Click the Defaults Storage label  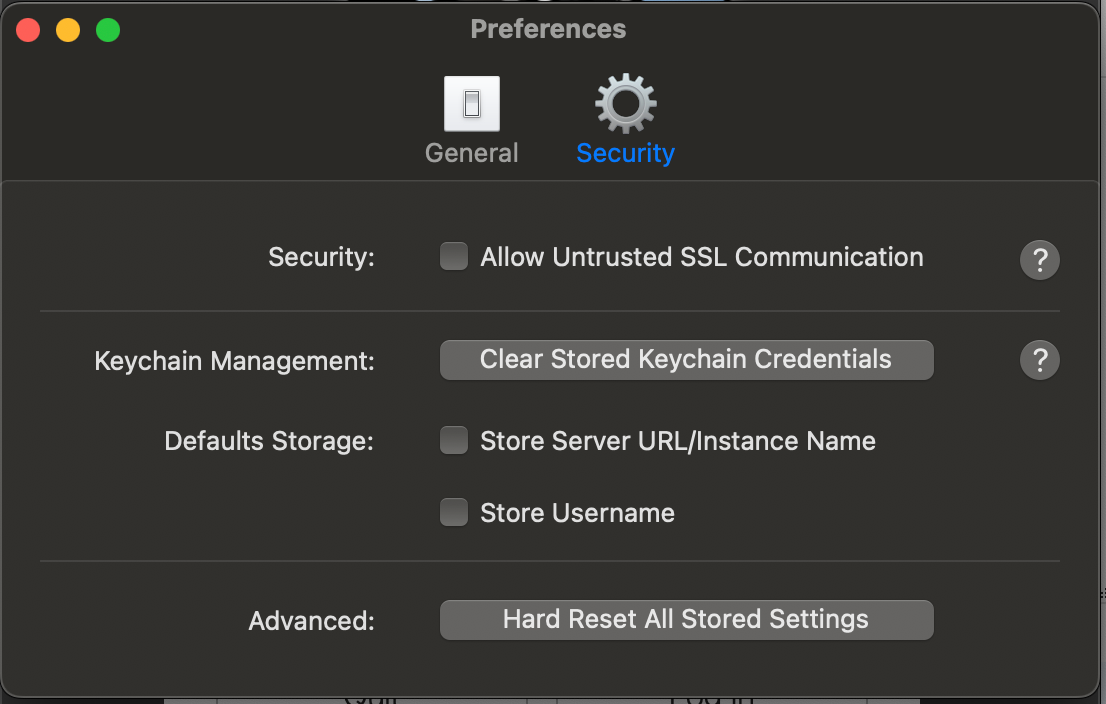click(x=269, y=441)
